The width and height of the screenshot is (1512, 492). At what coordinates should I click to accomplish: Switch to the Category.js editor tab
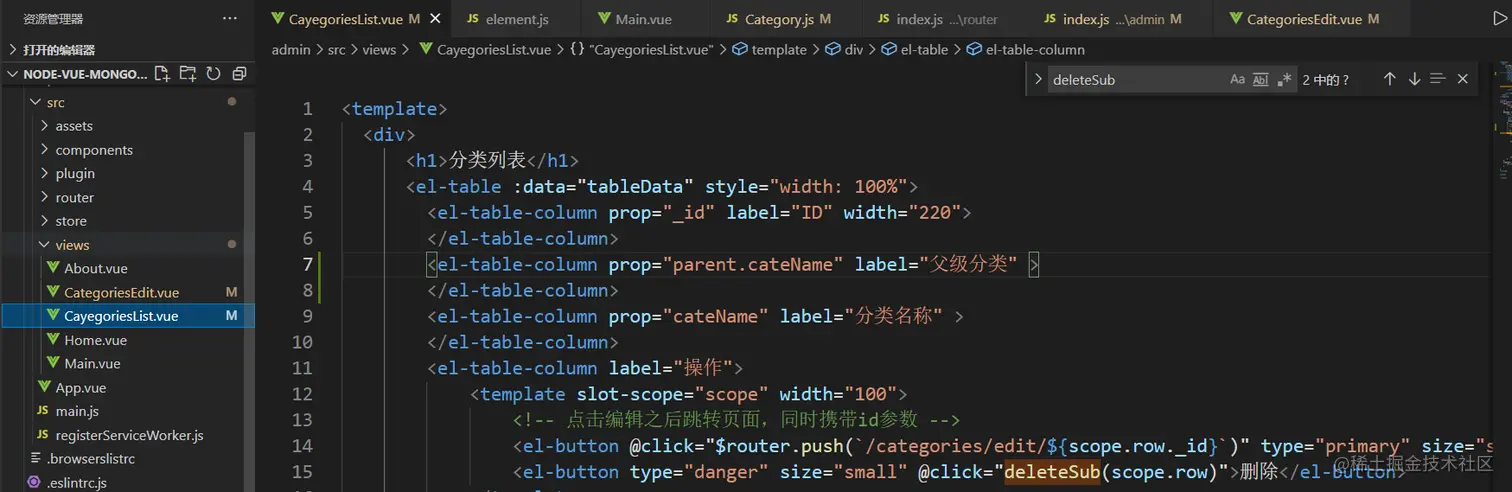pos(786,19)
